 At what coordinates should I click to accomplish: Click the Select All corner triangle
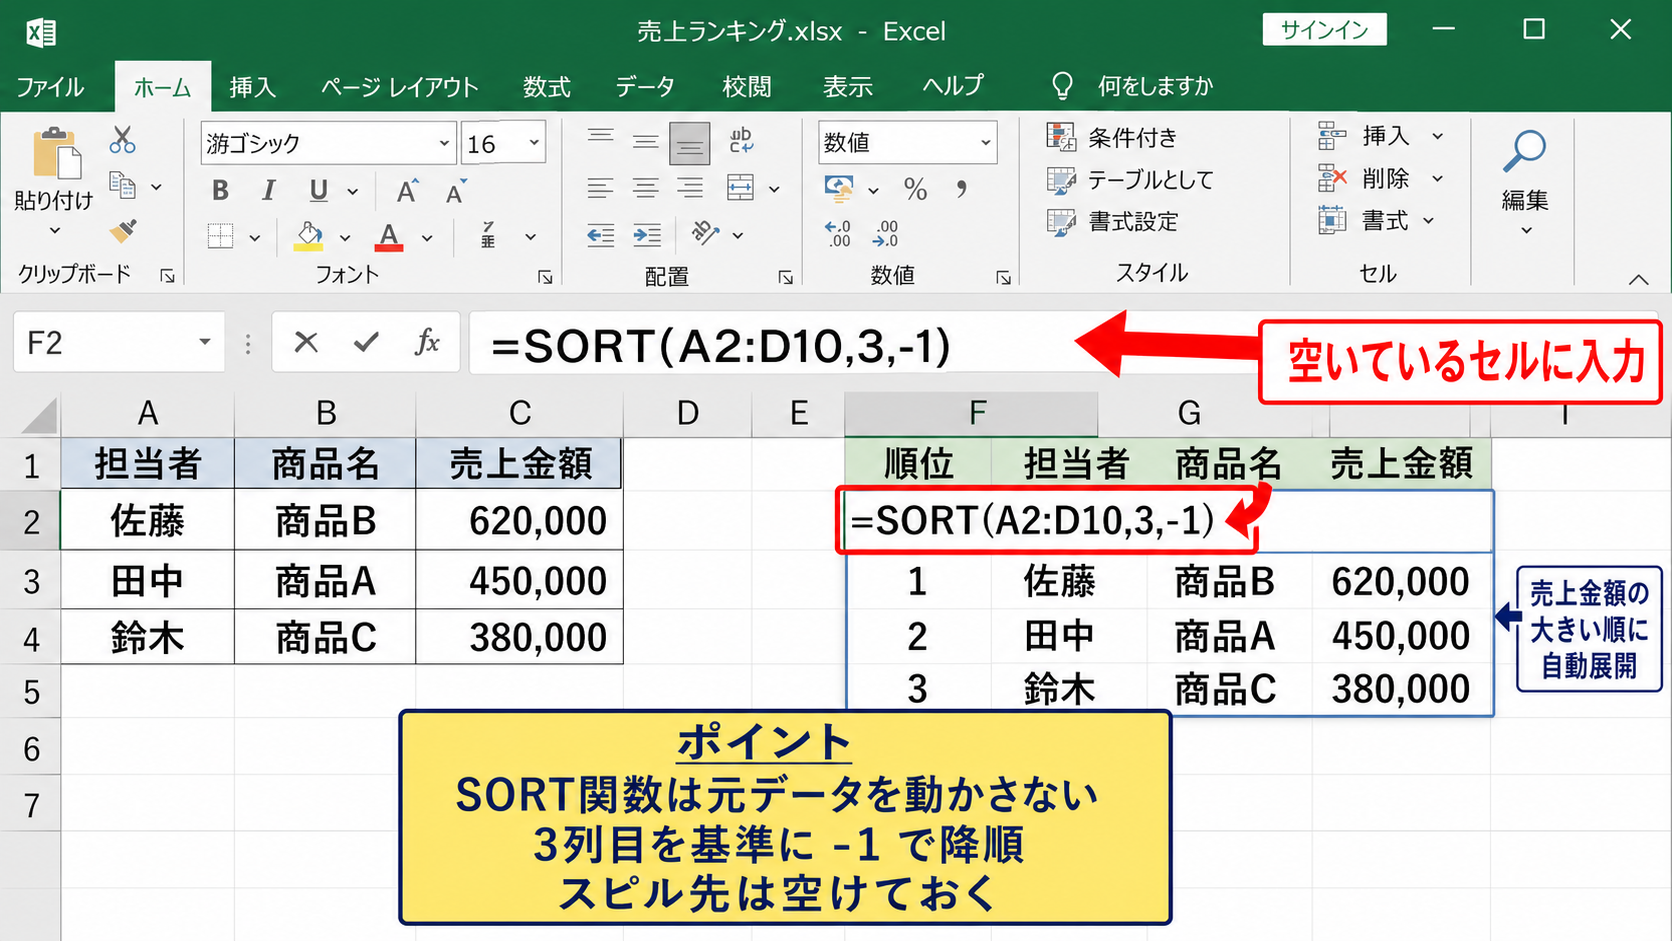(38, 414)
